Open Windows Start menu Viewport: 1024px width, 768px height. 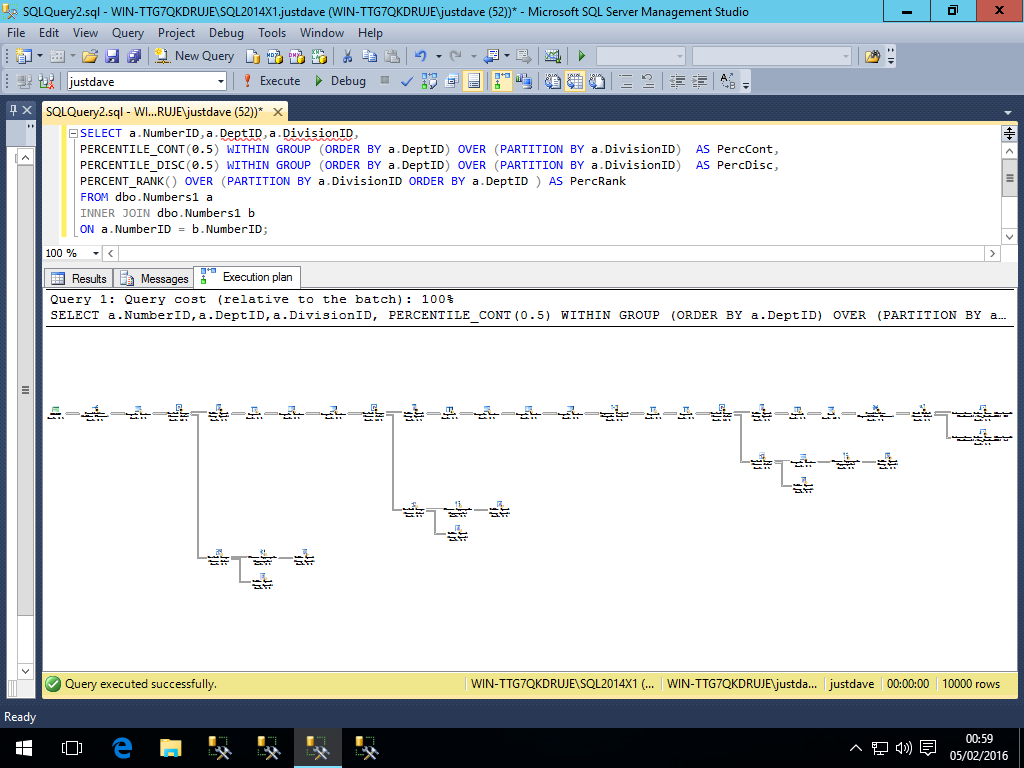click(22, 747)
